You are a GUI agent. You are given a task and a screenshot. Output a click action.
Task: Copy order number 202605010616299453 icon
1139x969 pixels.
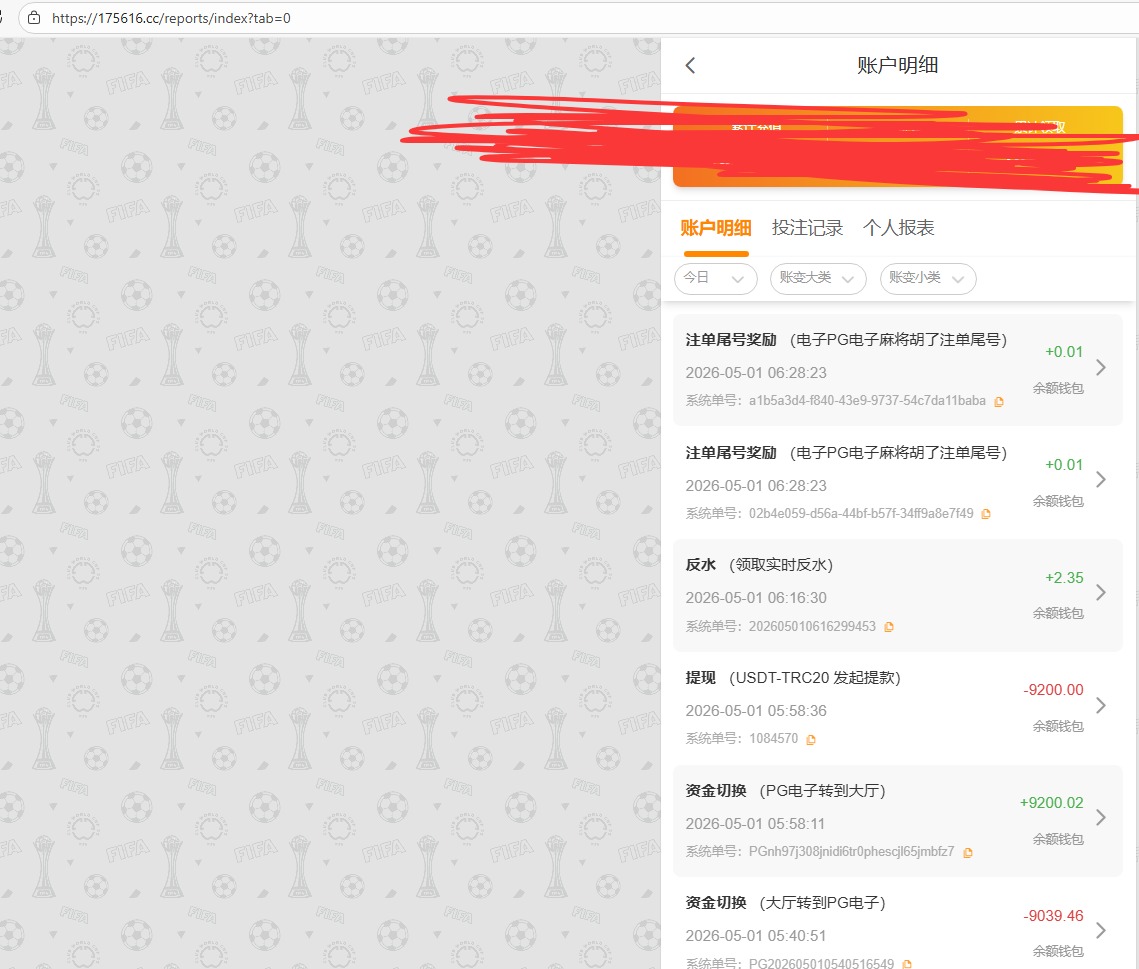(888, 627)
